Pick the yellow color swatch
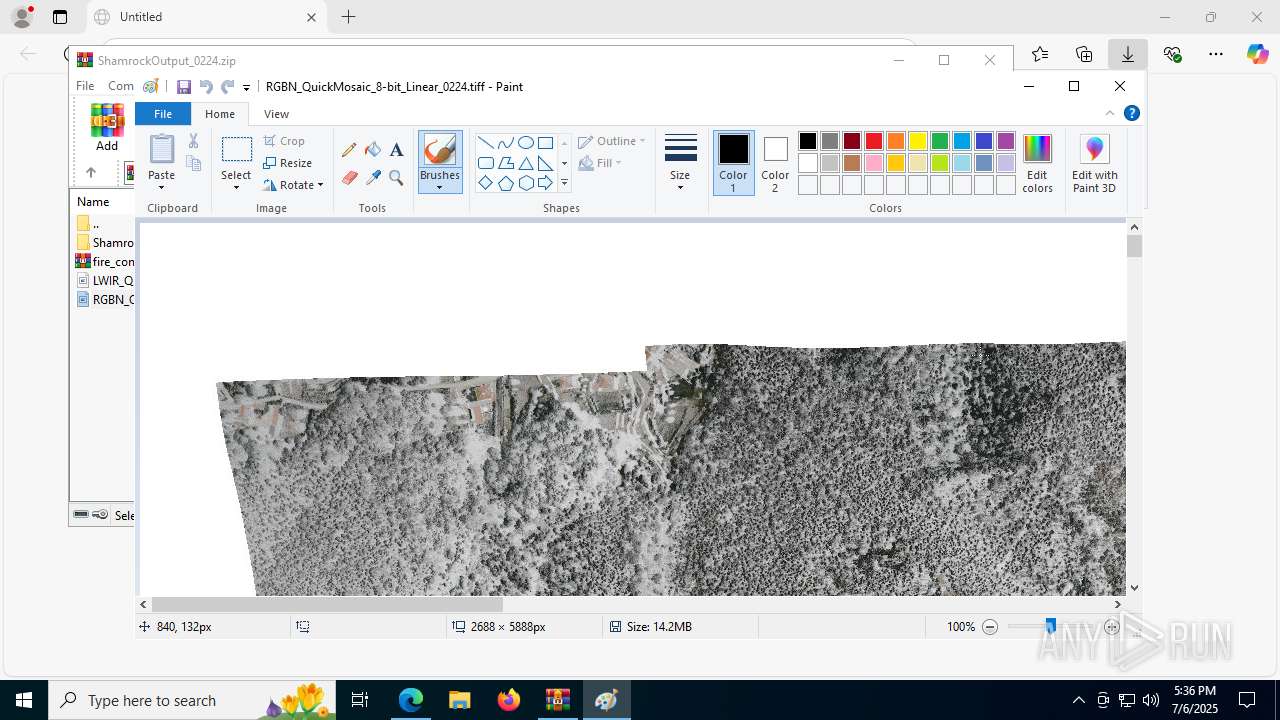The height and width of the screenshot is (720, 1280). pyautogui.click(x=918, y=141)
